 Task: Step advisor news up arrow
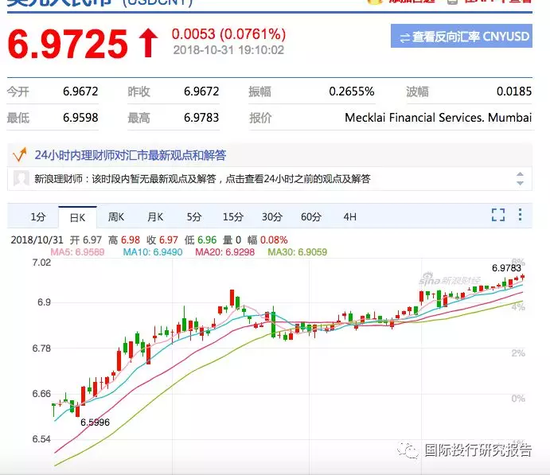(x=520, y=175)
